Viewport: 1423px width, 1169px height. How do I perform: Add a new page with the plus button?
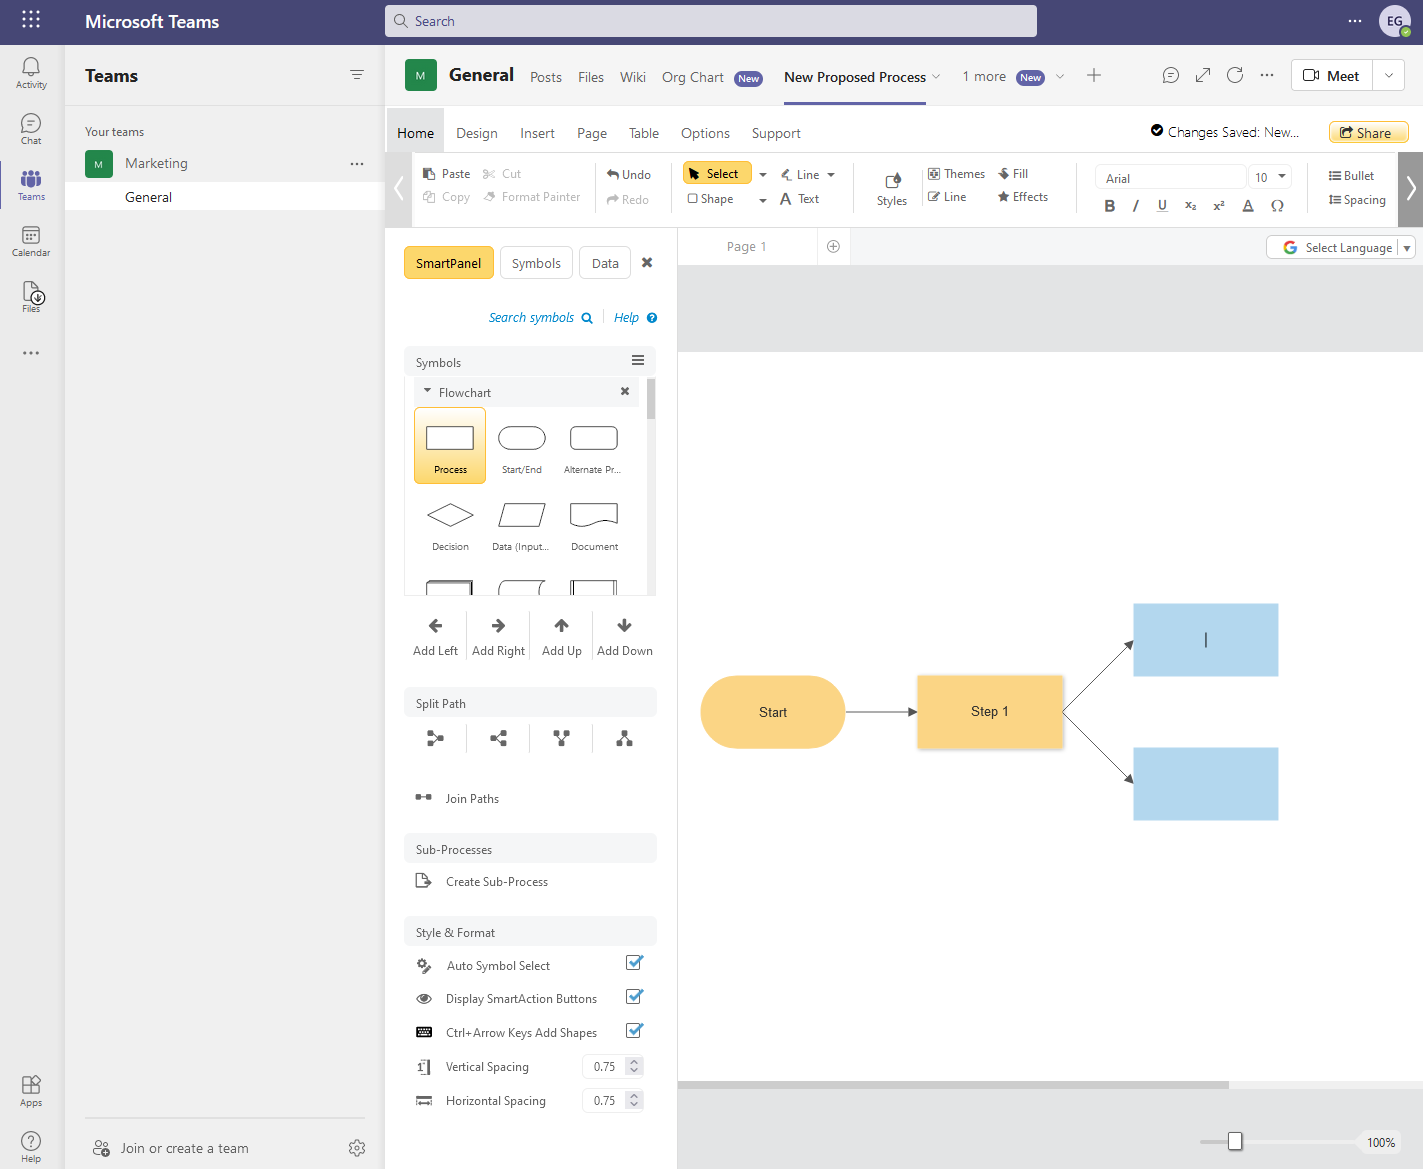833,245
